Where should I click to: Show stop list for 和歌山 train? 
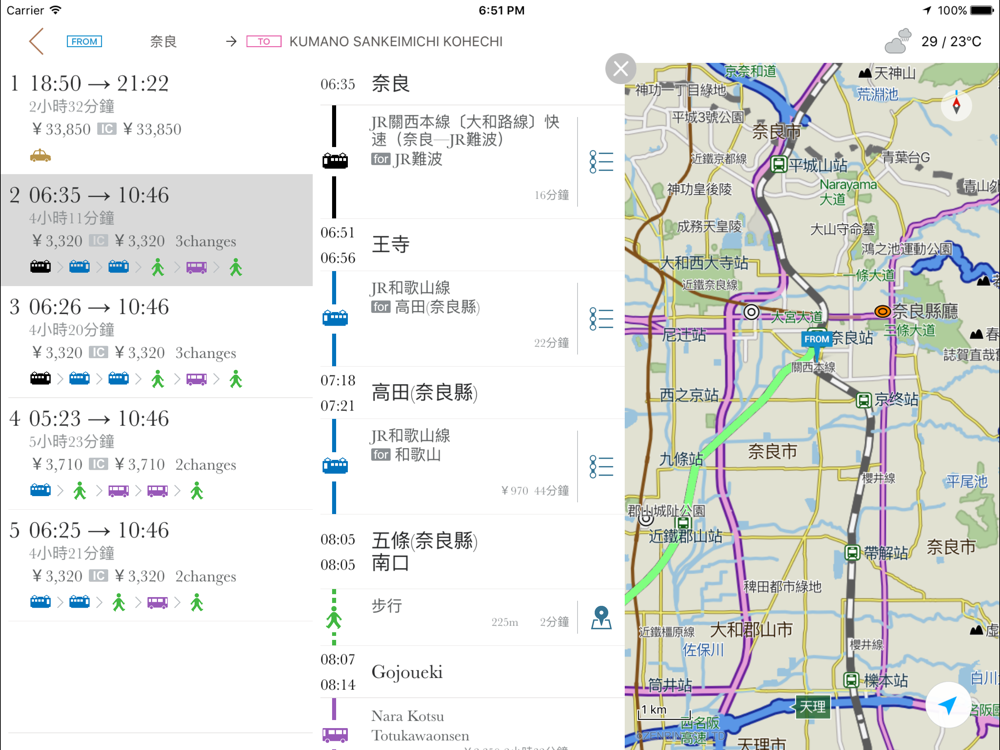[601, 466]
